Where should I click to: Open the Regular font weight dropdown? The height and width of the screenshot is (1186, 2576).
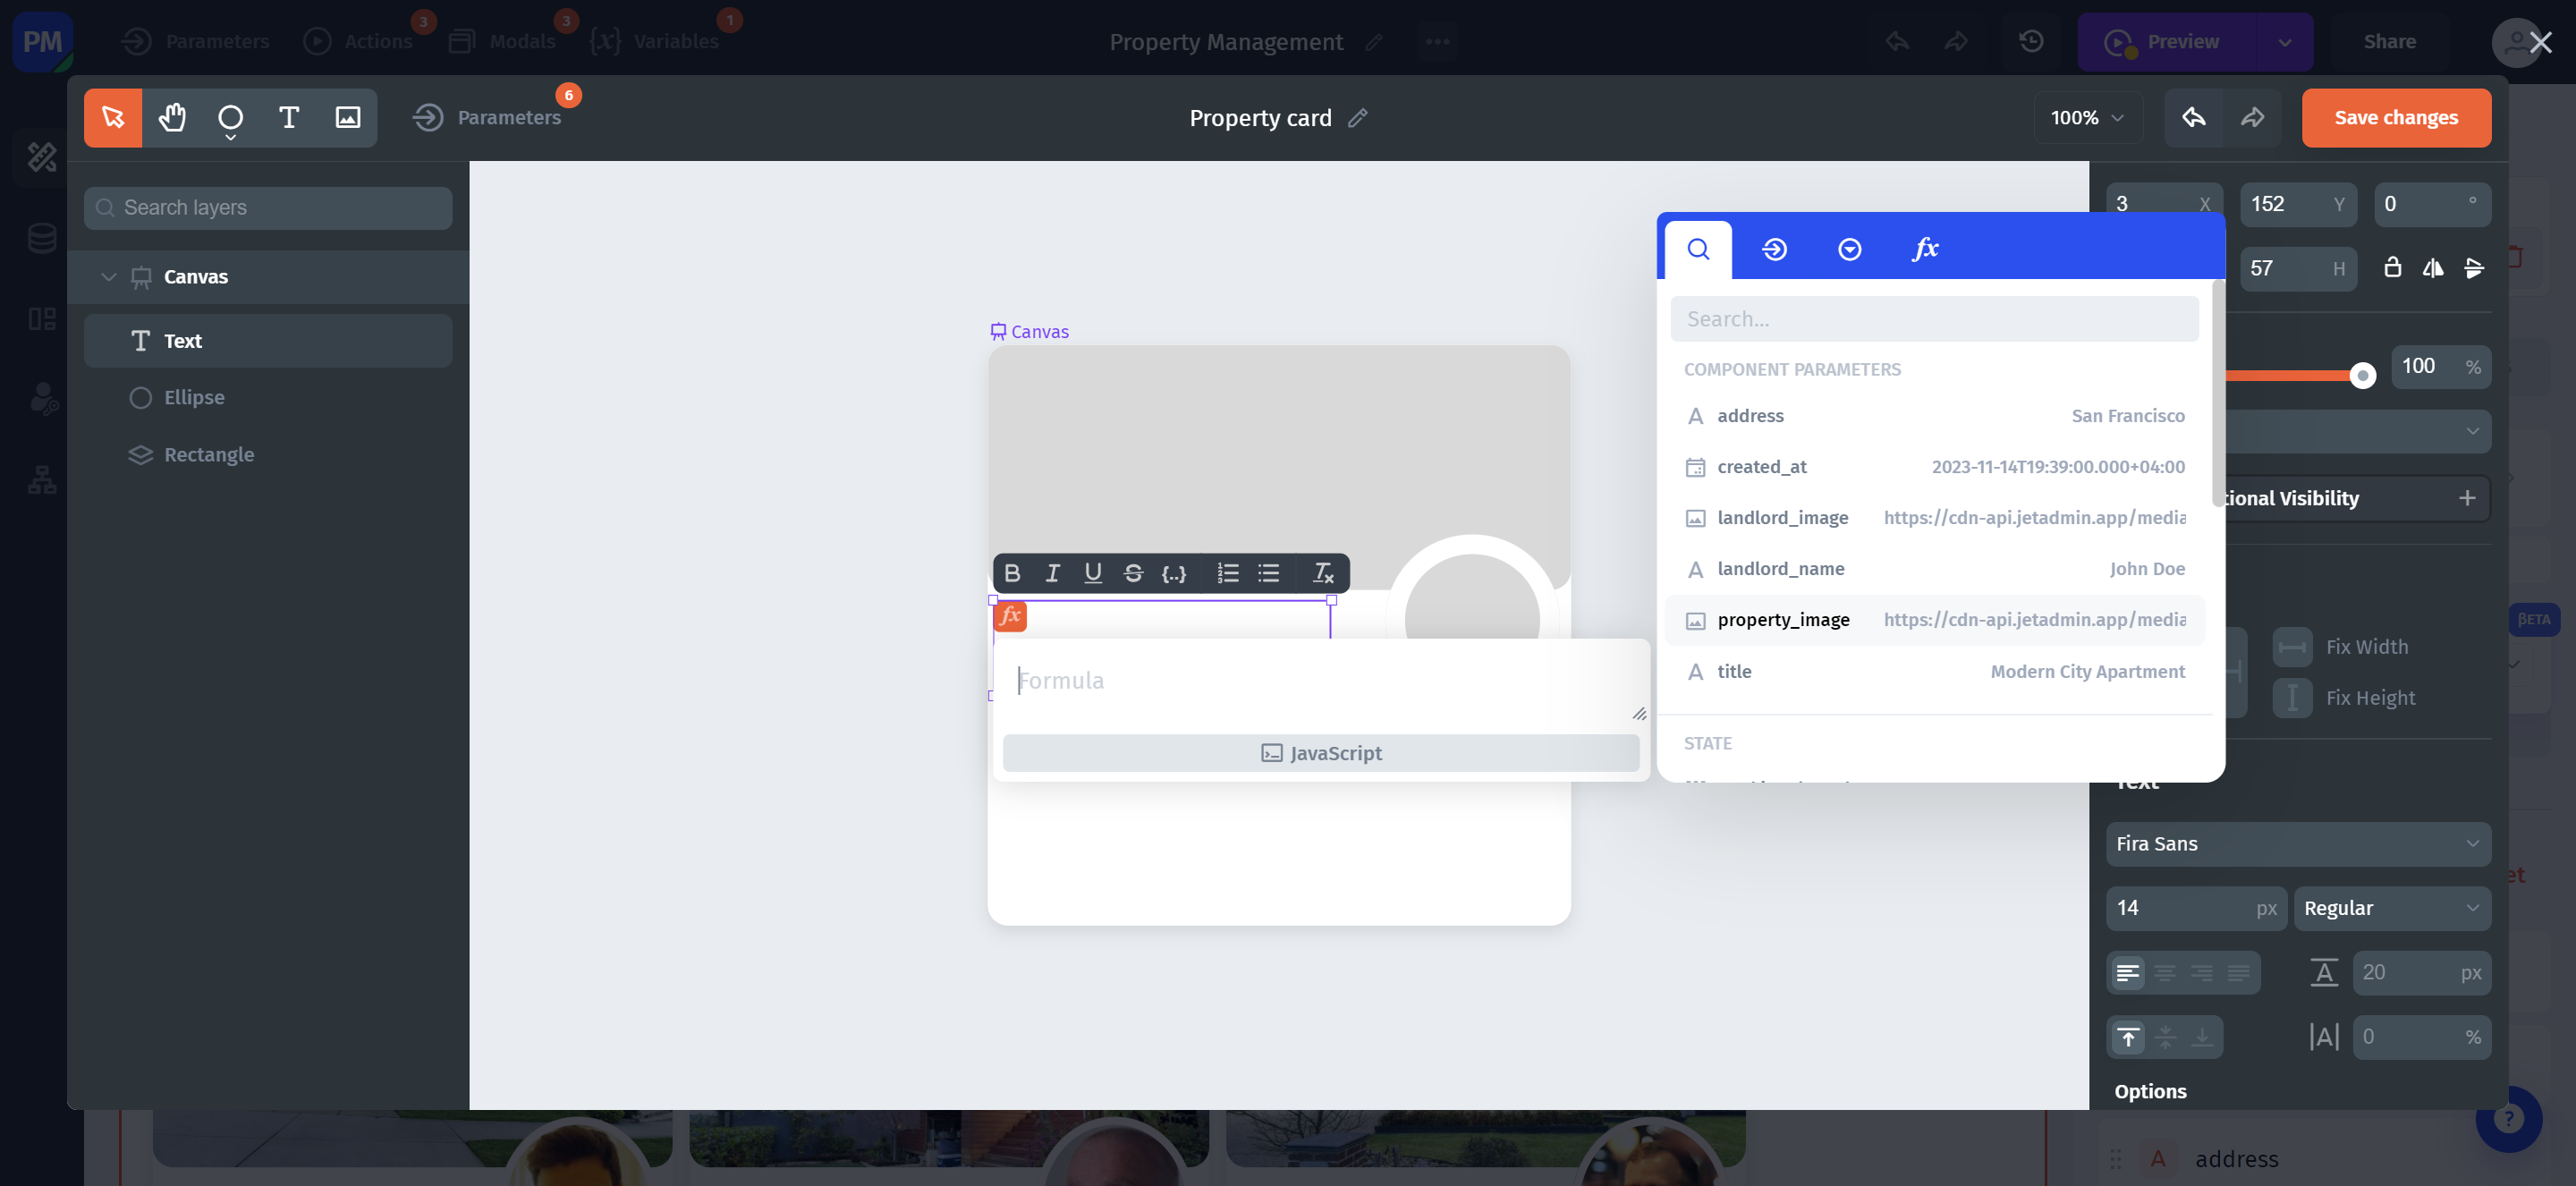coord(2392,908)
